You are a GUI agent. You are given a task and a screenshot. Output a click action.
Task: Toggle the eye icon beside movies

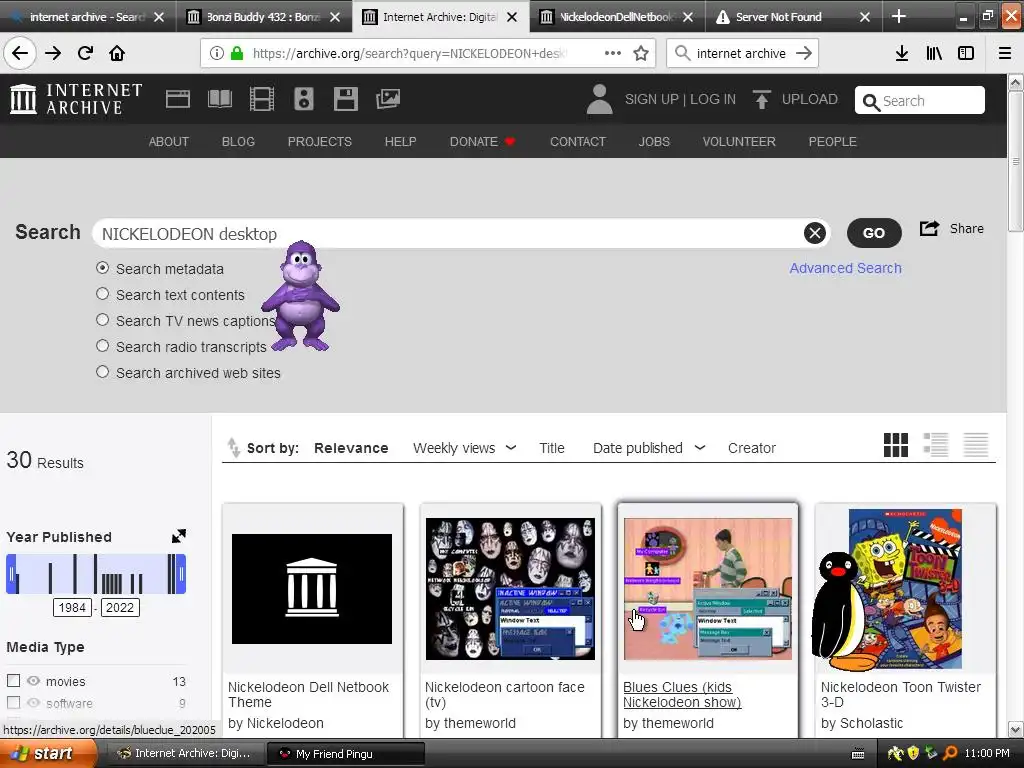33,680
